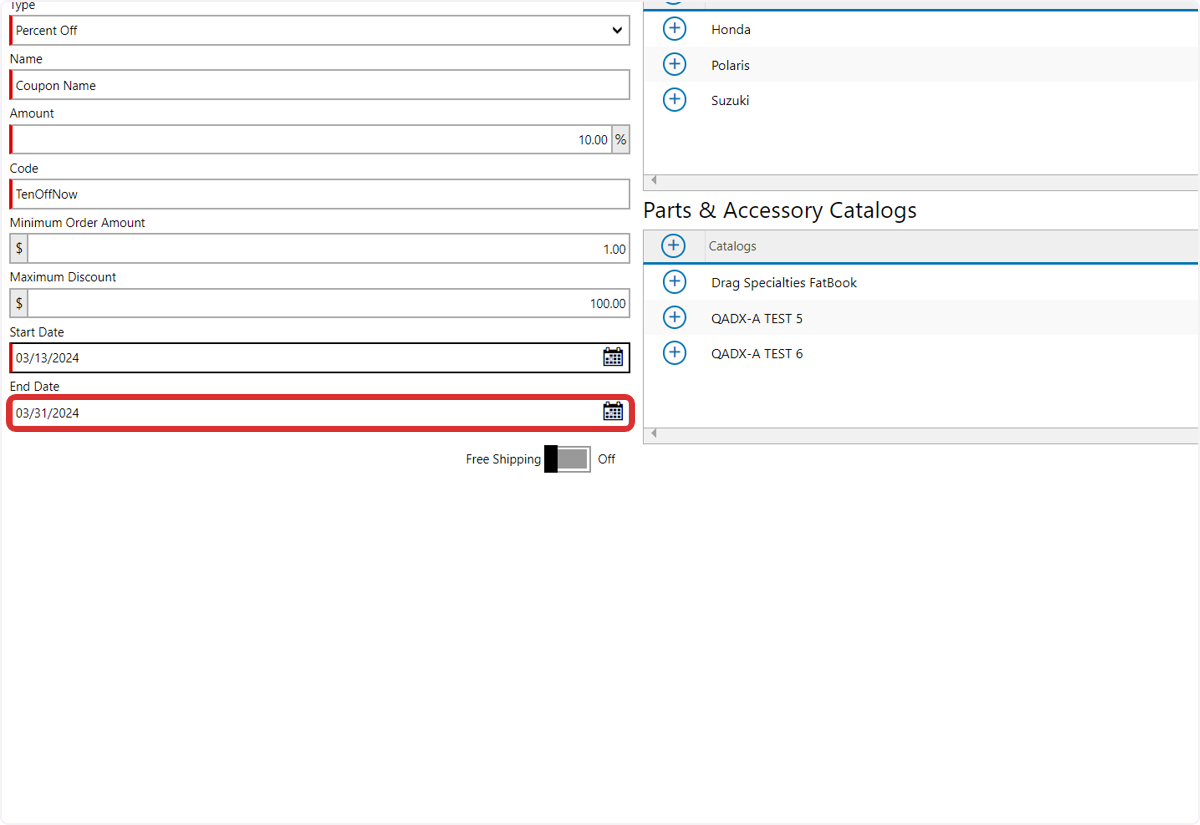Viewport: 1200px width, 825px height.
Task: Add Suzuki using its plus icon
Action: point(675,100)
